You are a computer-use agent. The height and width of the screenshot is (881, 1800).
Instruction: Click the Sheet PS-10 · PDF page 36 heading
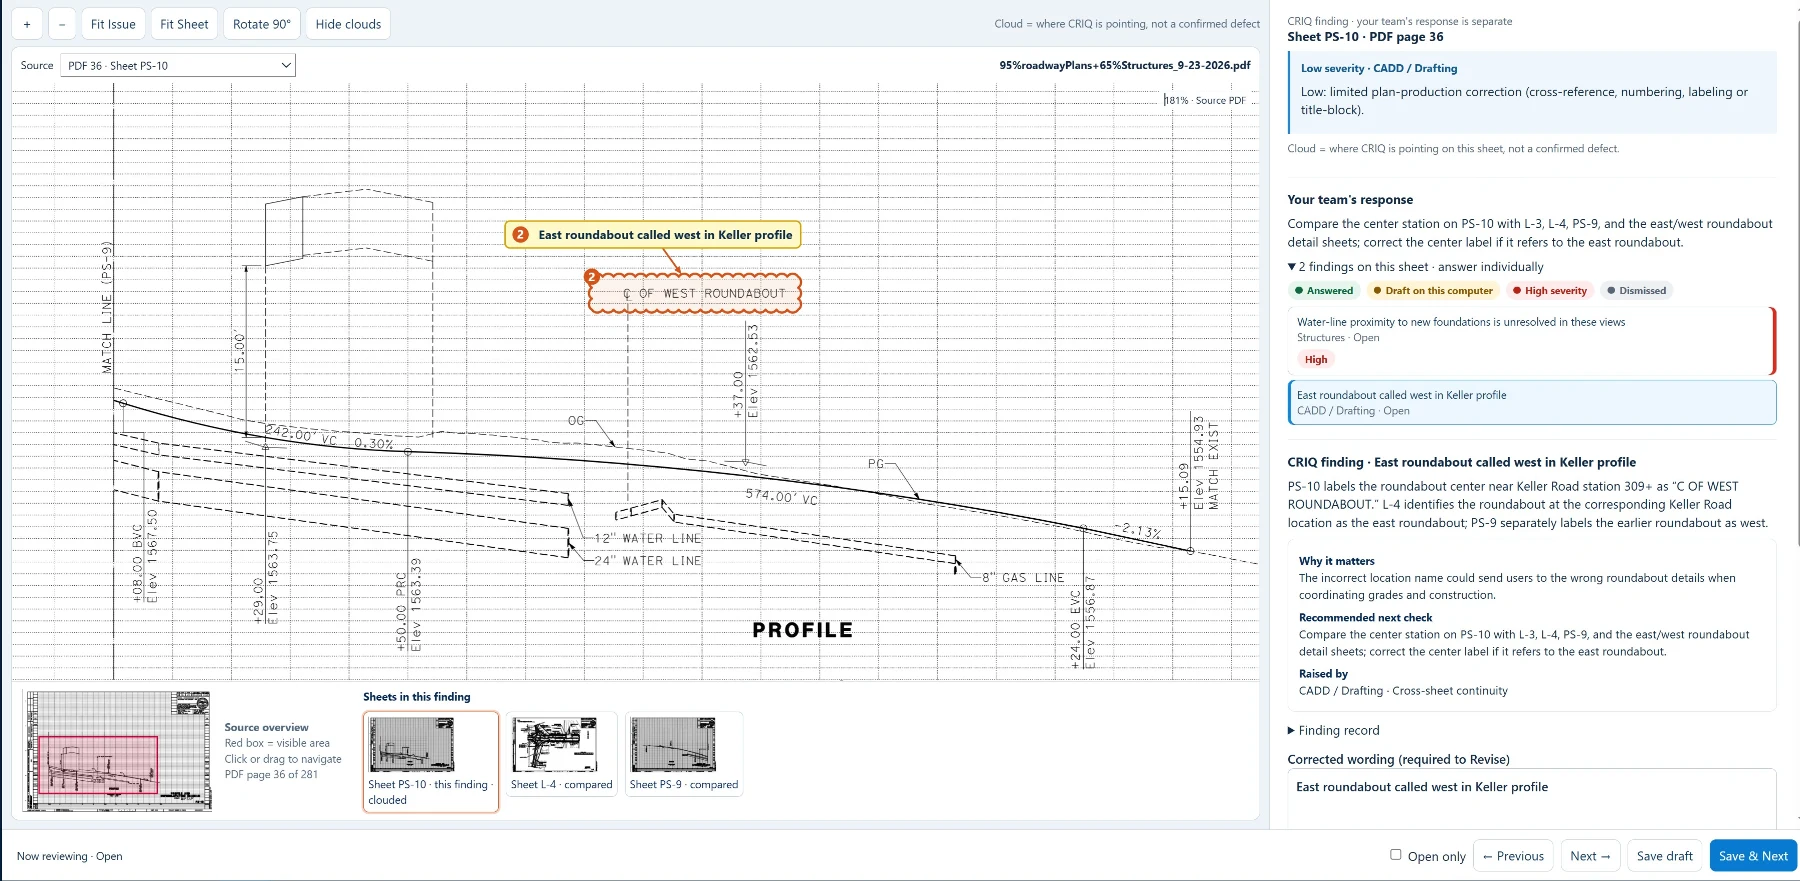(1365, 37)
